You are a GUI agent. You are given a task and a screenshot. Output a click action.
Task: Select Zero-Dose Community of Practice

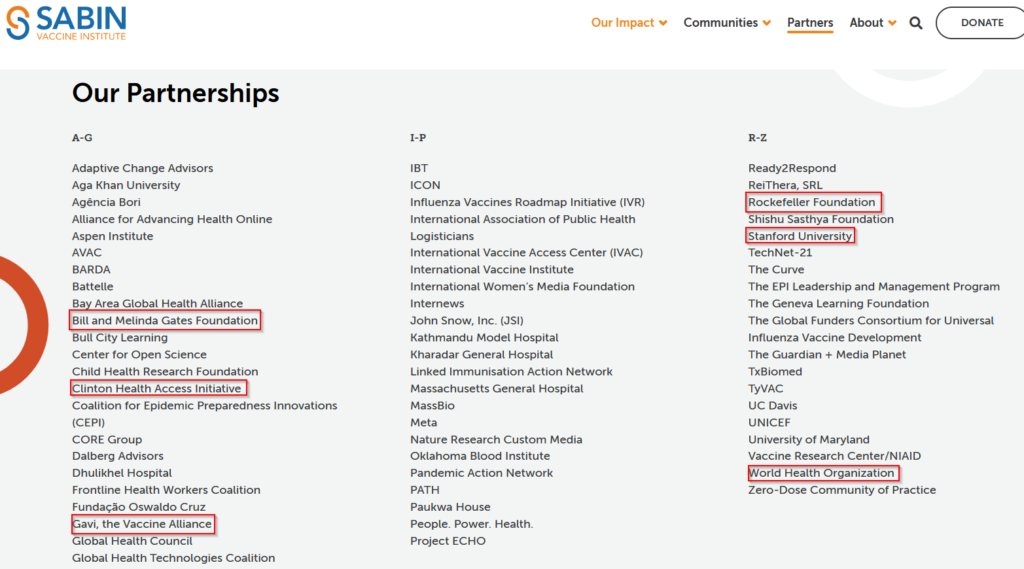click(x=842, y=489)
